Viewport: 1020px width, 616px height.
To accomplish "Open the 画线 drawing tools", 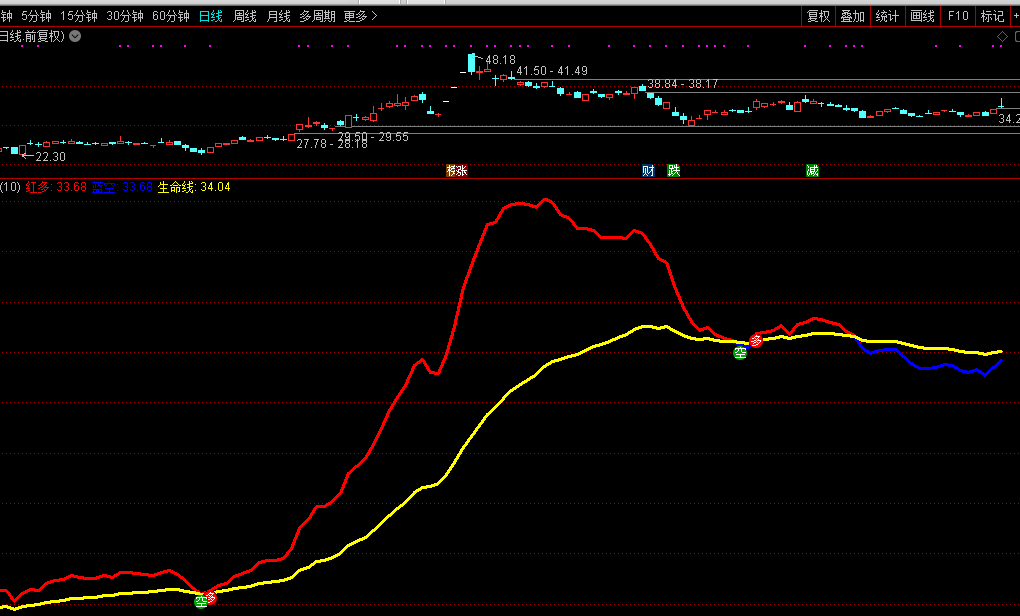I will coord(922,16).
